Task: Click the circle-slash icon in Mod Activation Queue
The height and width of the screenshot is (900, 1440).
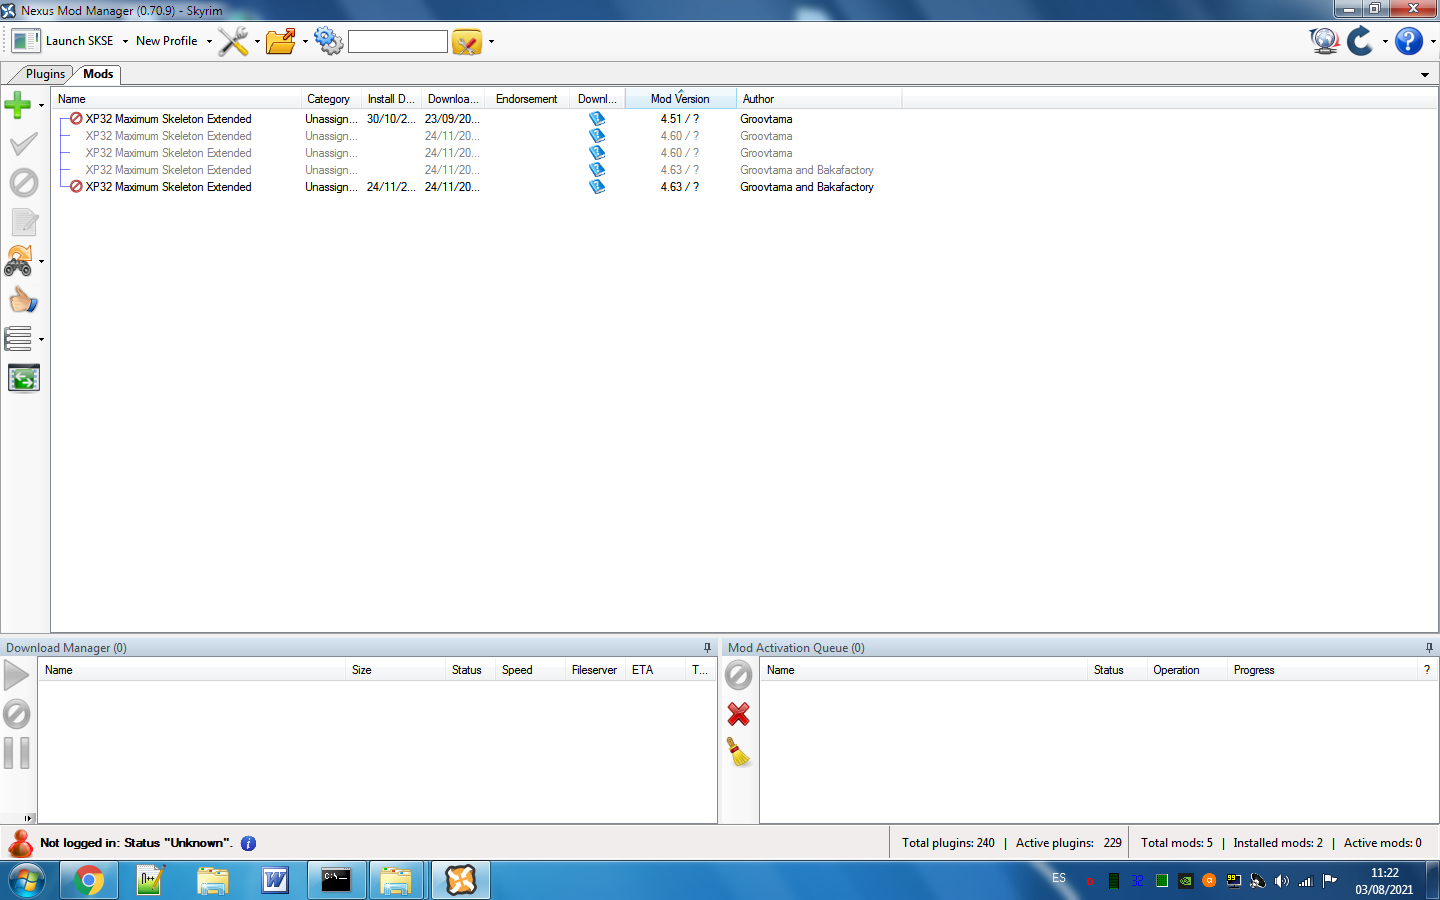Action: (739, 675)
